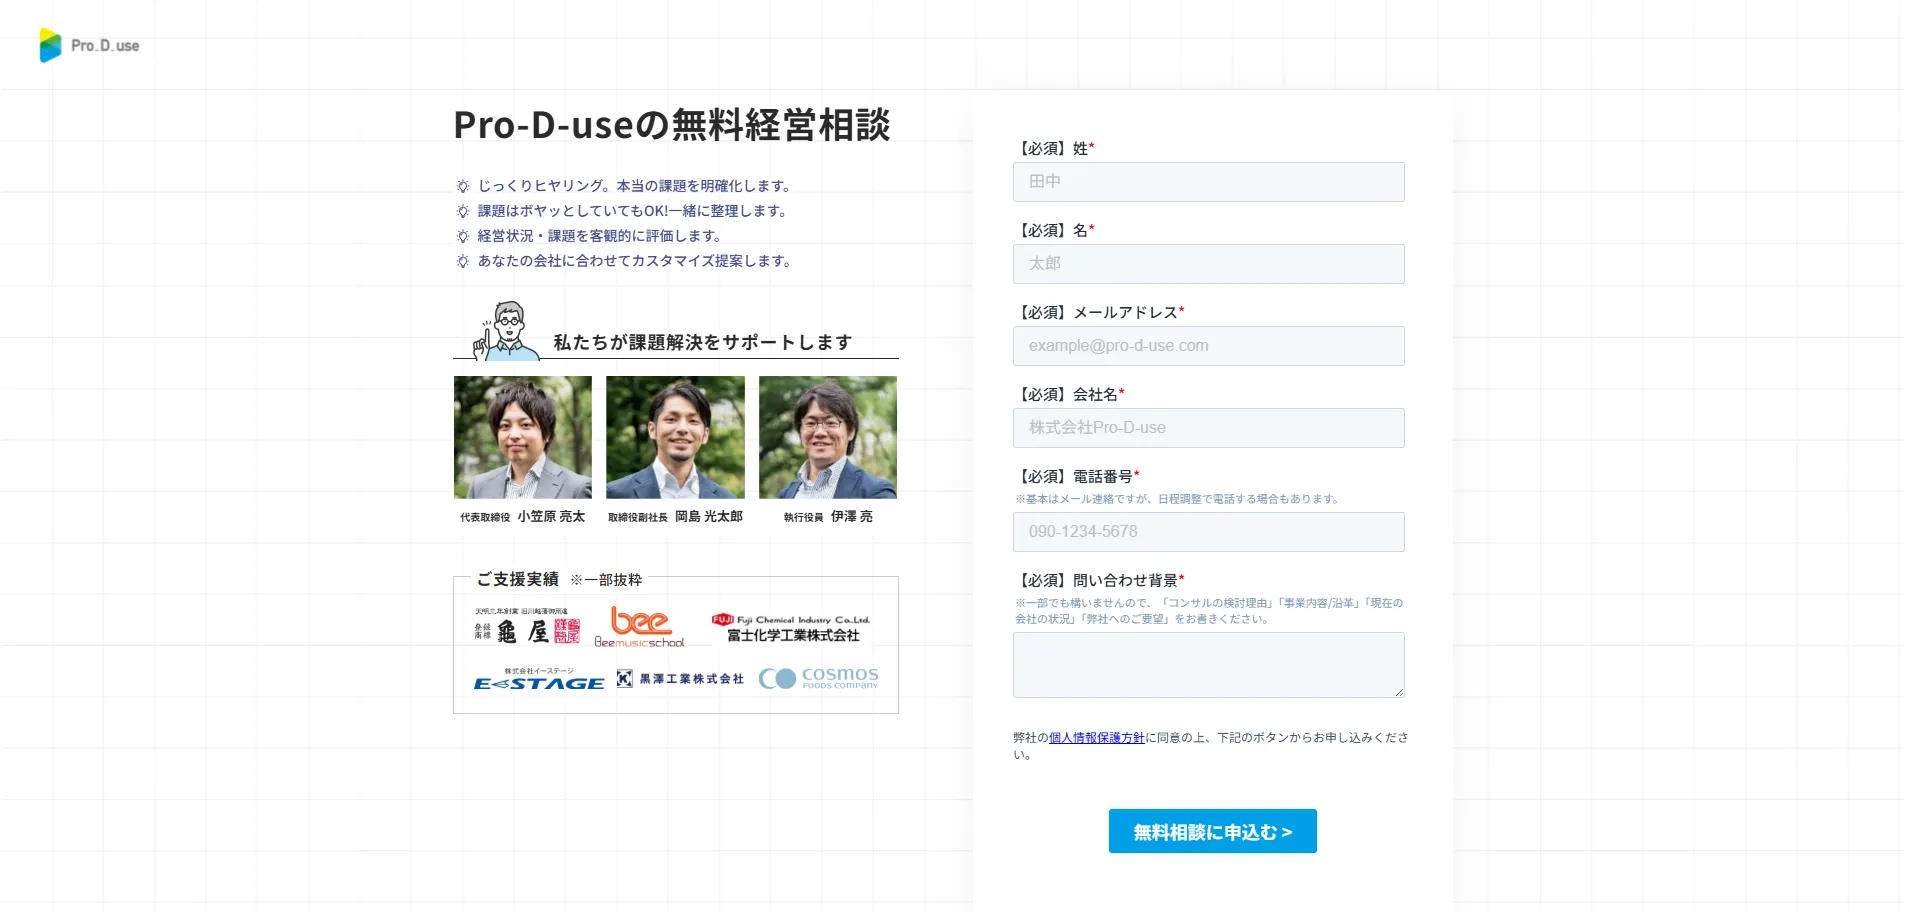Click the lightbulb icon beside じっくりヒアリング
This screenshot has height=911, width=1905.
pyautogui.click(x=461, y=185)
